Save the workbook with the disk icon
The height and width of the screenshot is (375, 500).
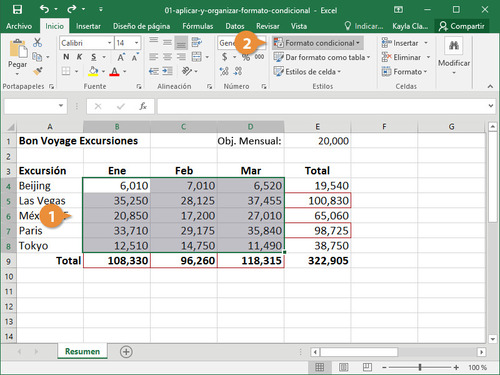click(17, 9)
